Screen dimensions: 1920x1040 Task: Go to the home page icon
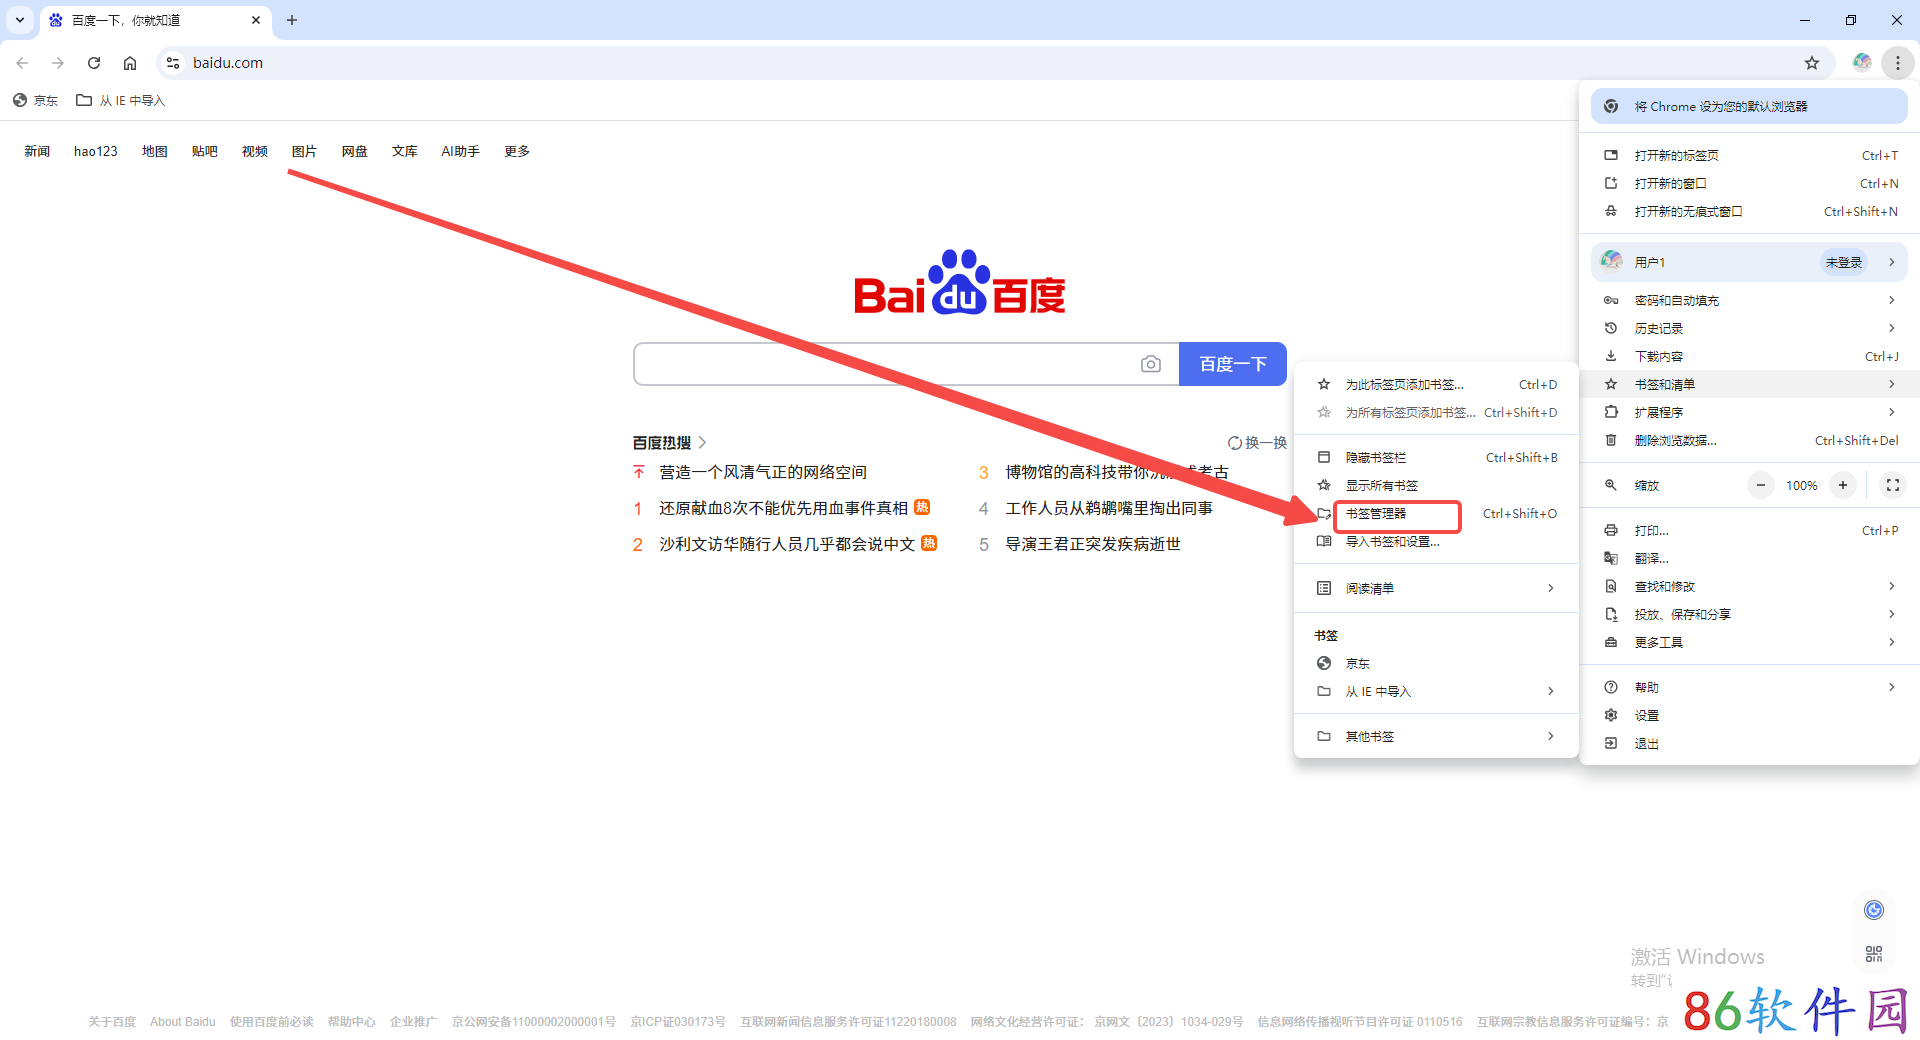(x=130, y=63)
